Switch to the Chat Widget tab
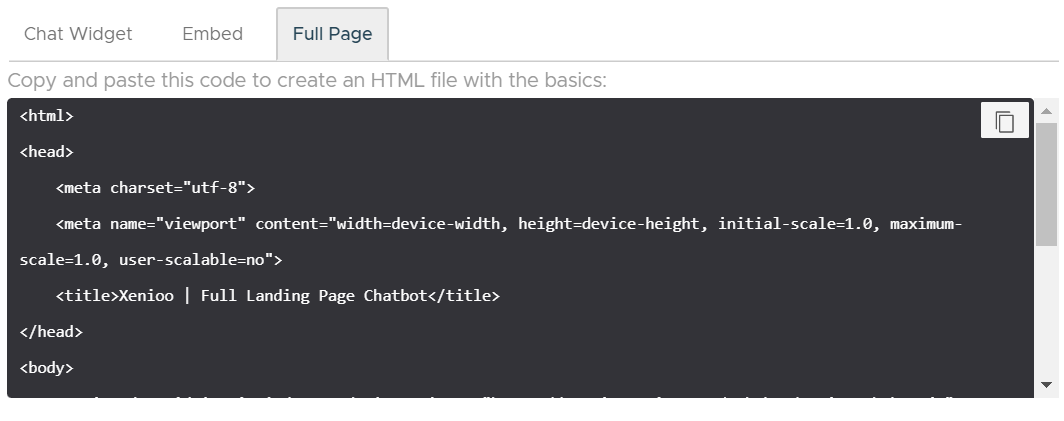1064x421 pixels. 78,34
